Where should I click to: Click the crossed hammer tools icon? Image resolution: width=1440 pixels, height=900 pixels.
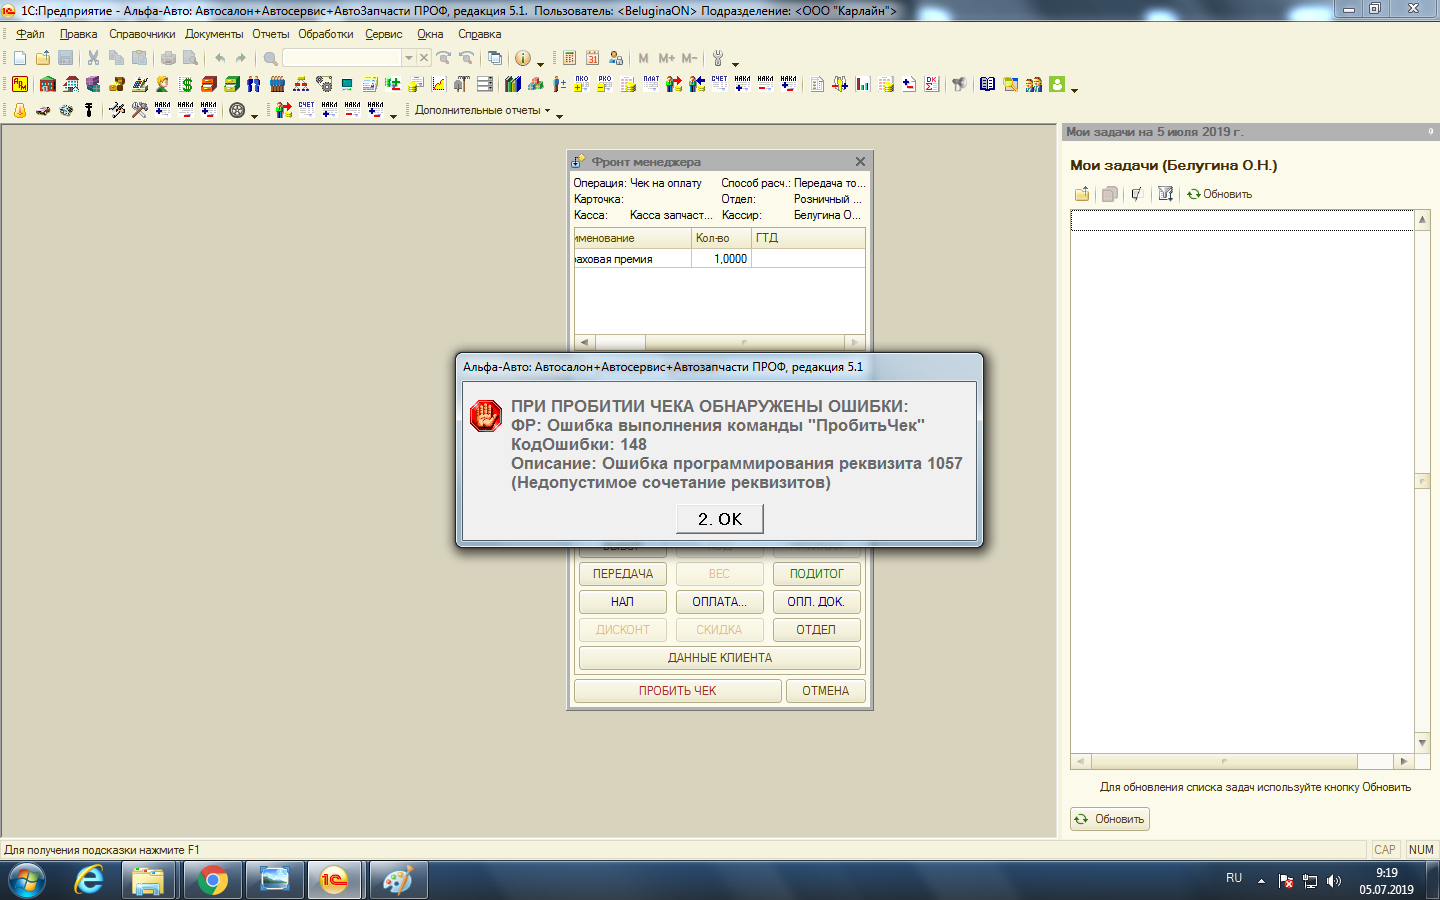(139, 110)
